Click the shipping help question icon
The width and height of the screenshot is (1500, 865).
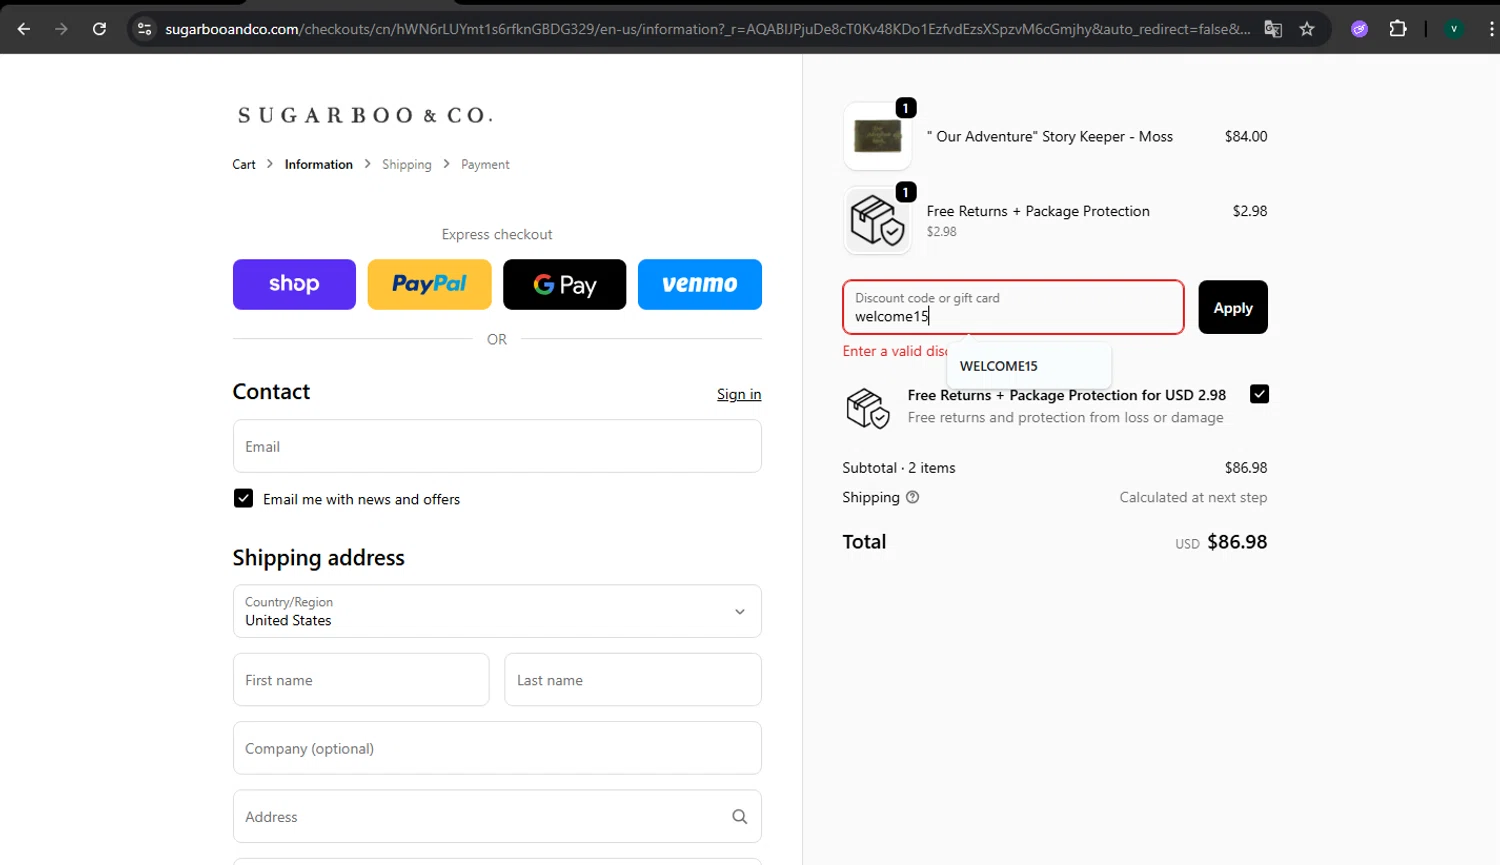coord(912,497)
